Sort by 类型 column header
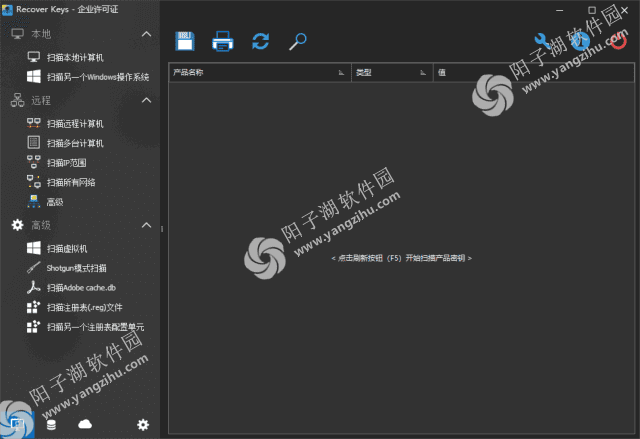This screenshot has width=640, height=439. [x=392, y=73]
